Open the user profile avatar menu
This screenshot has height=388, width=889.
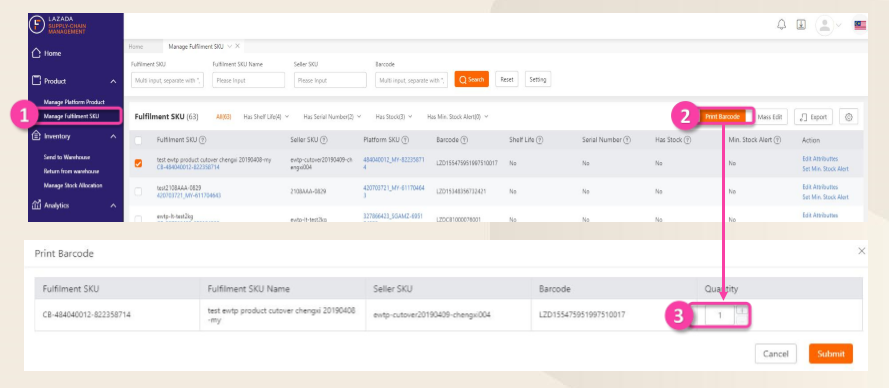pos(824,25)
